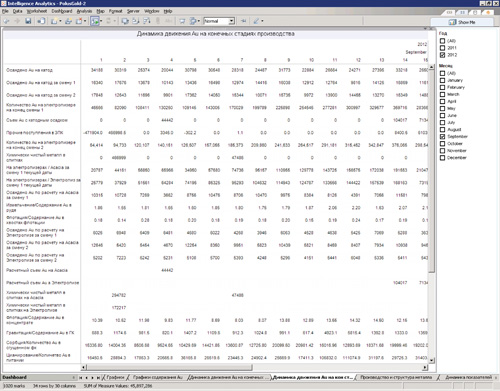Click the Undo back arrow in toolbar

tap(6, 21)
